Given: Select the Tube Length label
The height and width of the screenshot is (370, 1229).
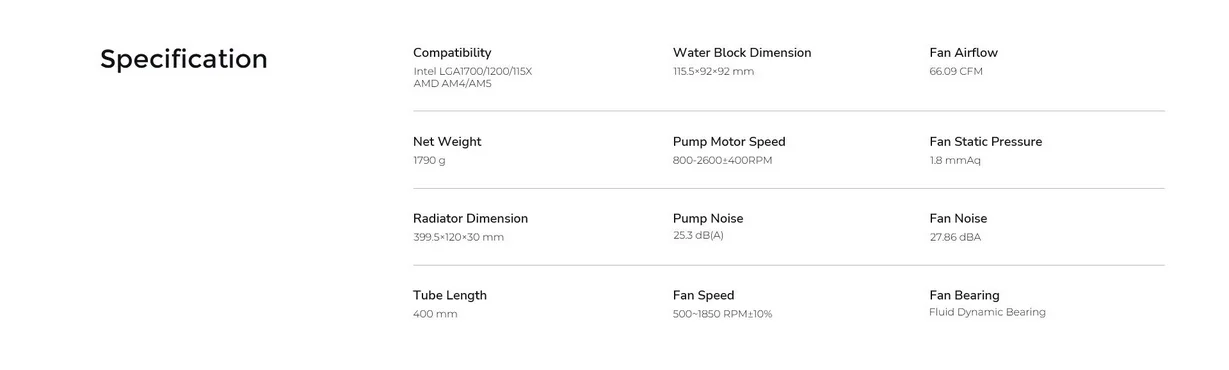Looking at the screenshot, I should (450, 296).
